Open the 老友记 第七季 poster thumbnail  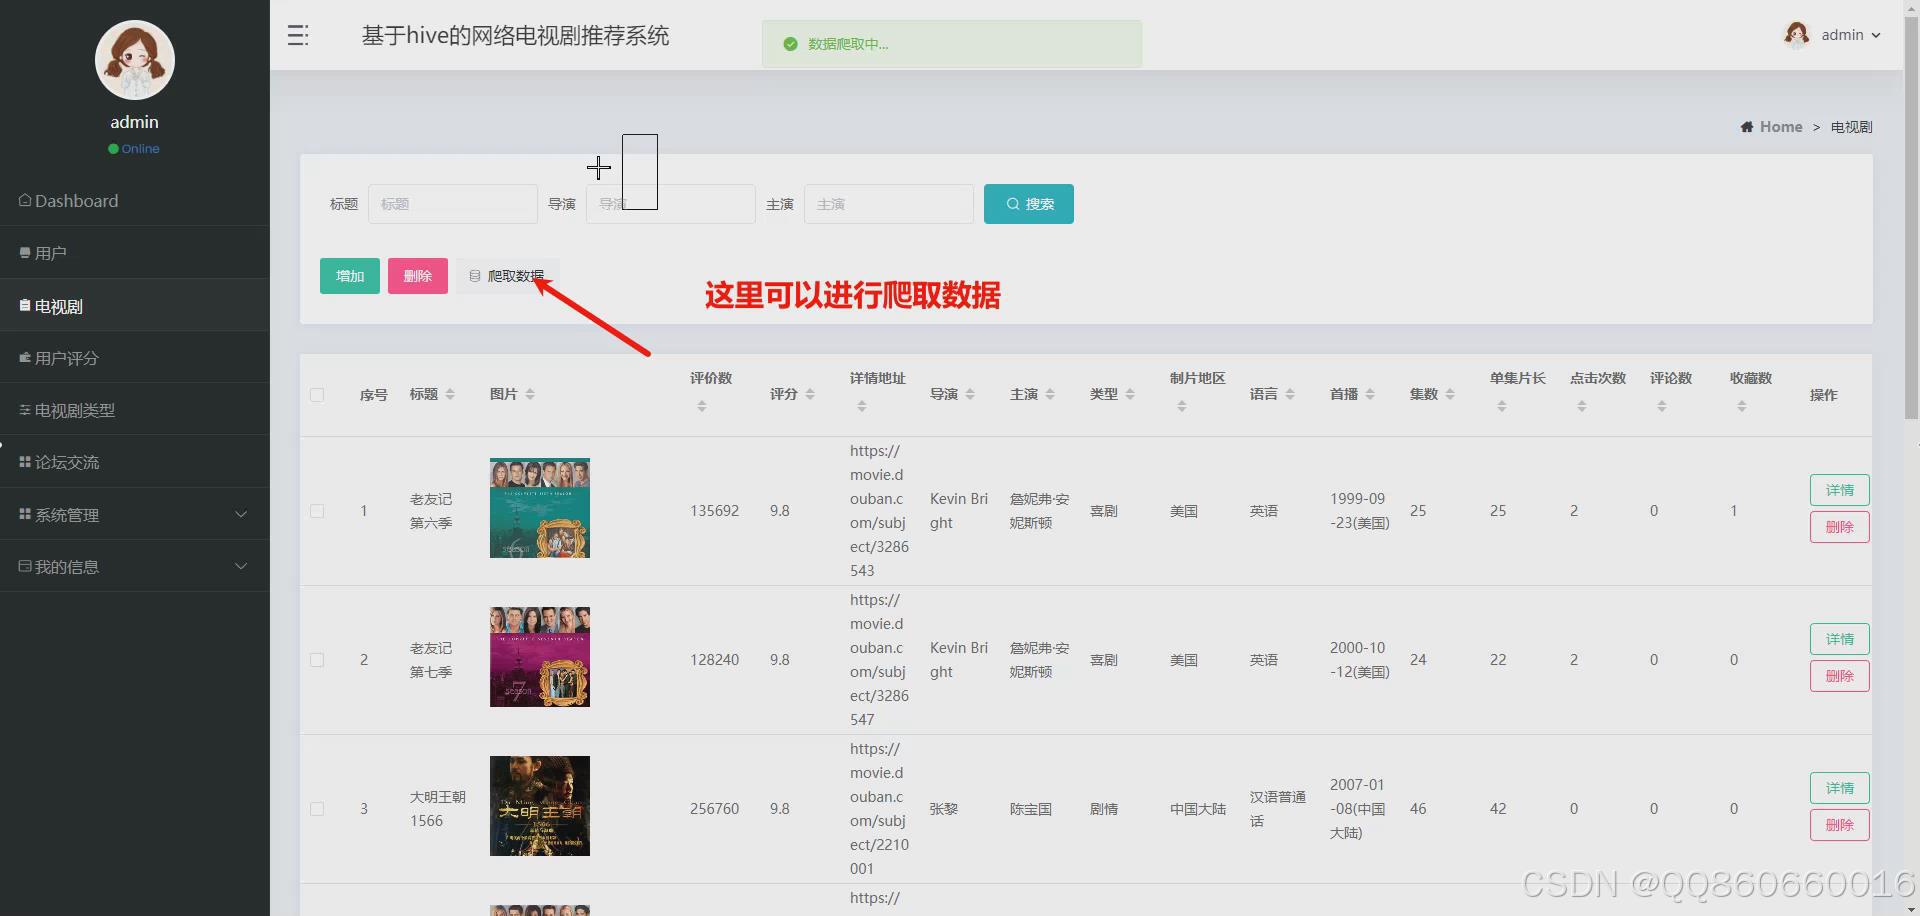[540, 657]
